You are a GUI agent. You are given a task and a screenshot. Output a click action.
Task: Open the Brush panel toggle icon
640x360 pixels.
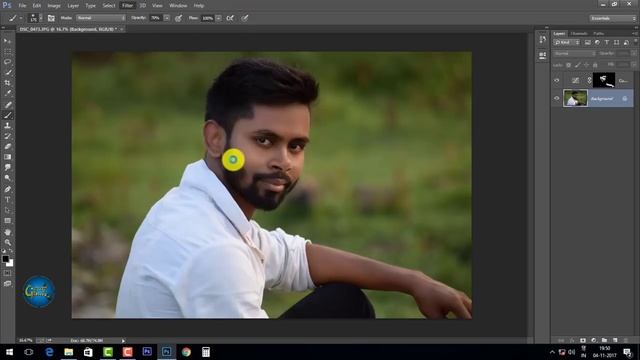[x=51, y=18]
